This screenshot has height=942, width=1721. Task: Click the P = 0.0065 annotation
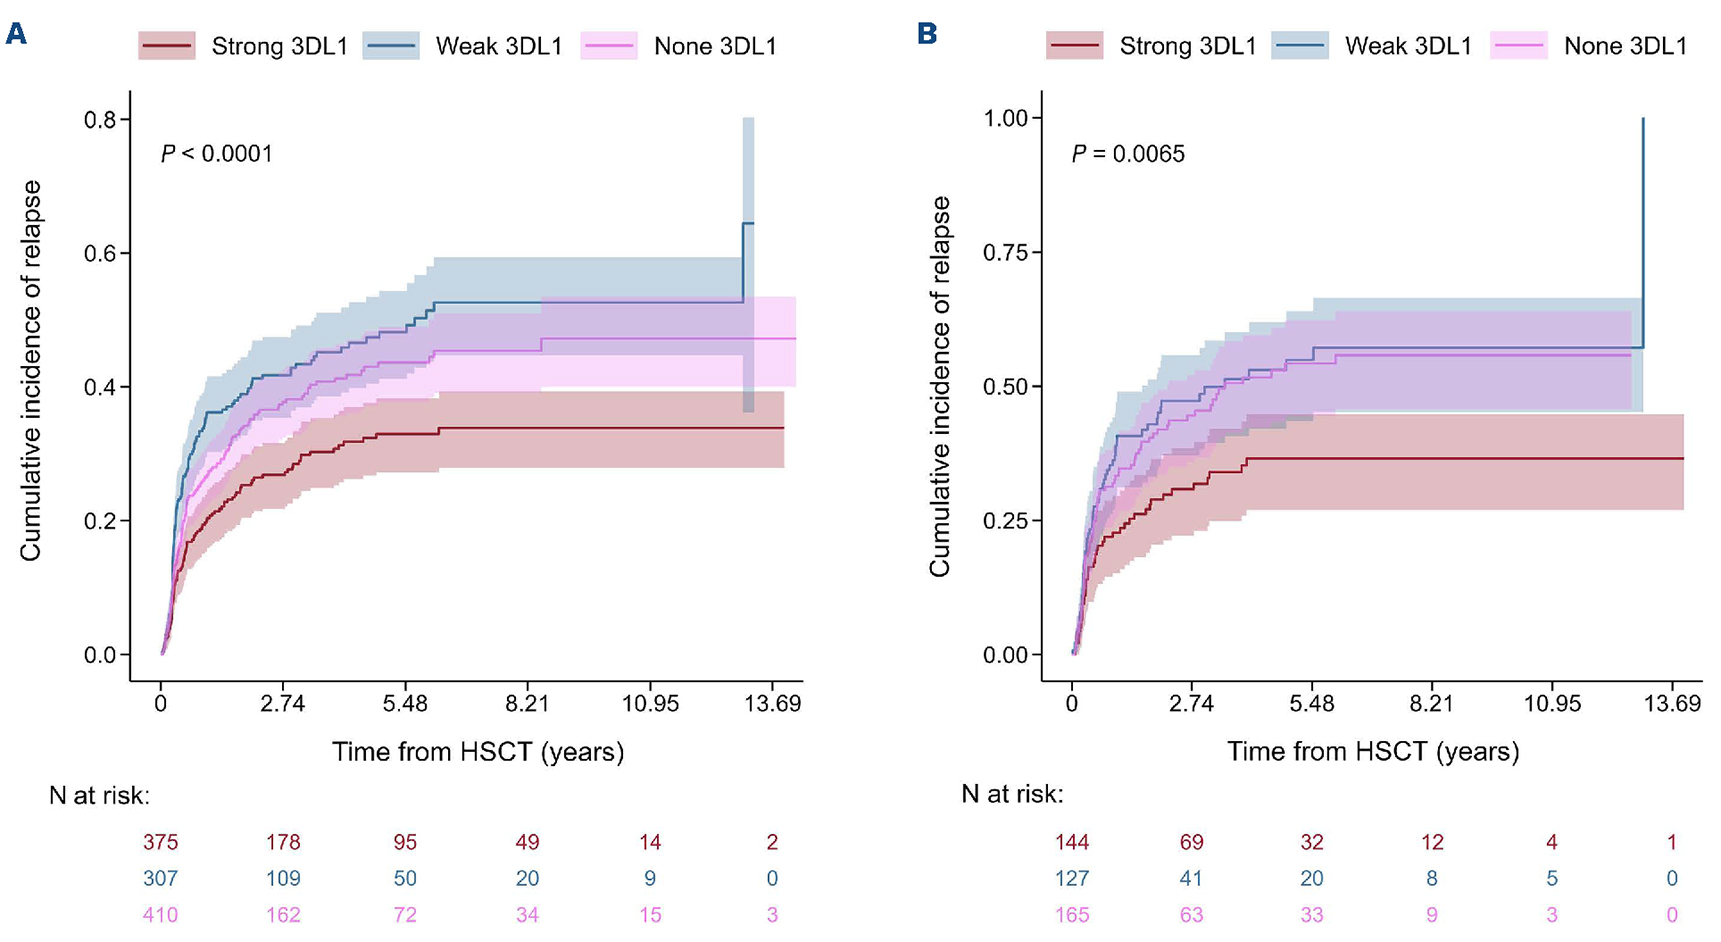pyautogui.click(x=1128, y=154)
